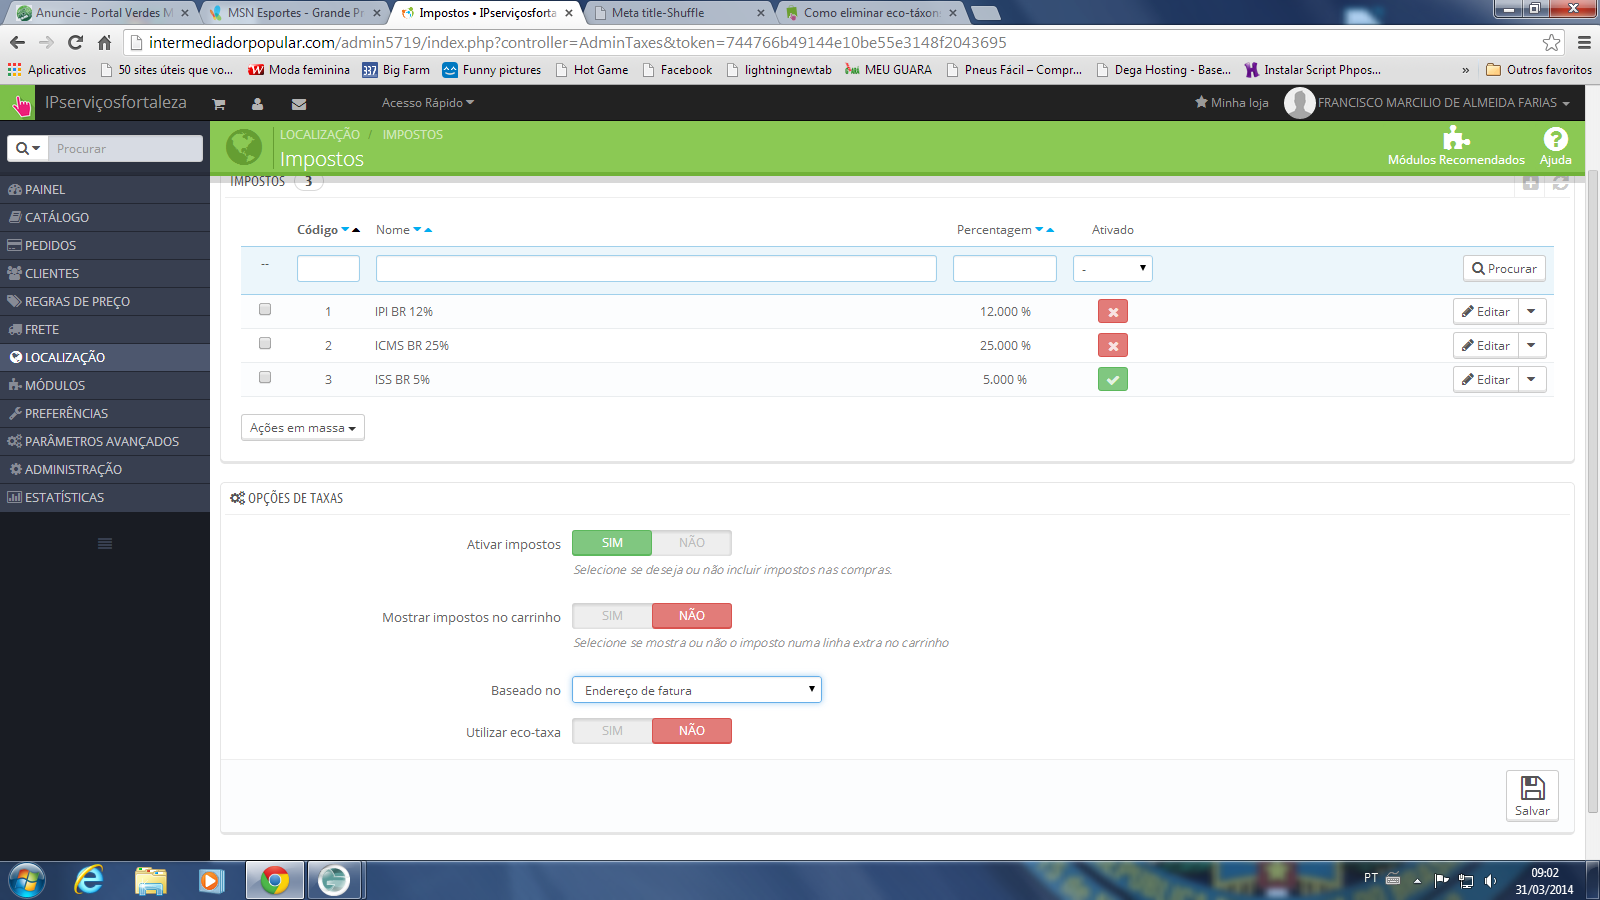
Task: Open the customers person icon in header
Action: 257,104
